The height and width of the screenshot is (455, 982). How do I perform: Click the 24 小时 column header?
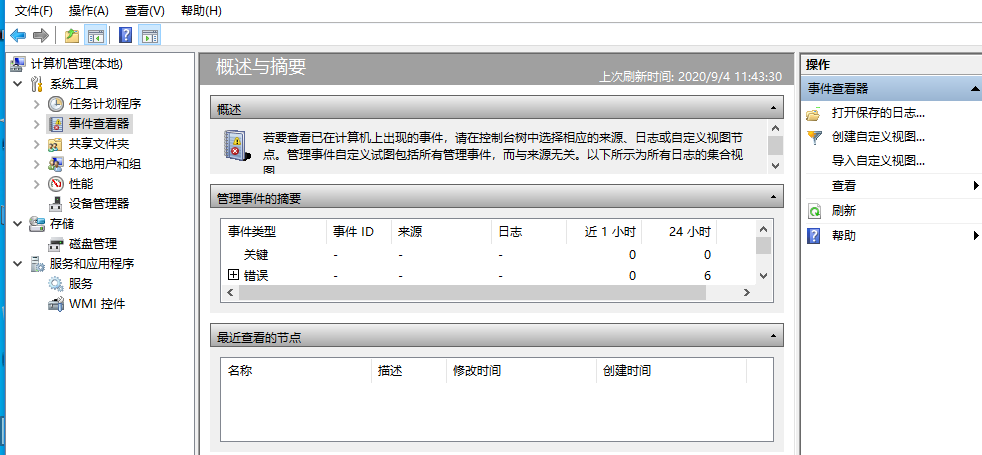pyautogui.click(x=679, y=232)
